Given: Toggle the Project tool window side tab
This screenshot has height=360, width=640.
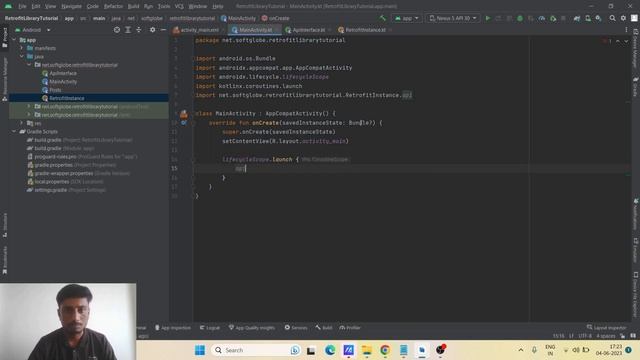Looking at the screenshot, I should [x=4, y=38].
